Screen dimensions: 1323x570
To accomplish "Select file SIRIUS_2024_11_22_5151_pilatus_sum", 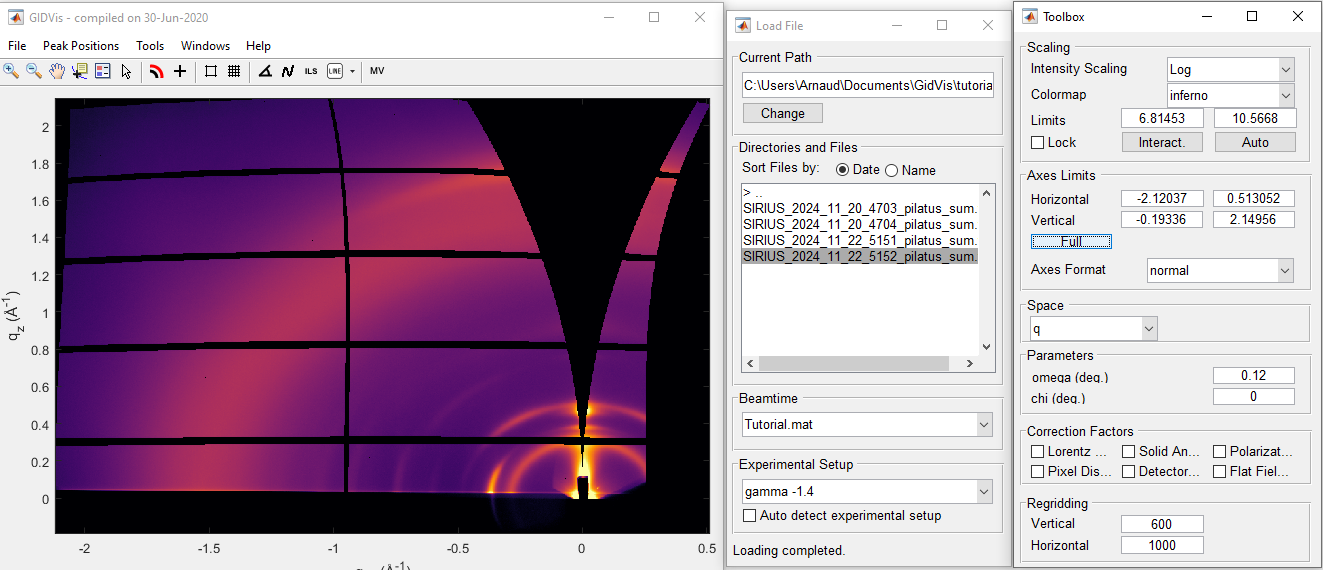I will point(859,240).
